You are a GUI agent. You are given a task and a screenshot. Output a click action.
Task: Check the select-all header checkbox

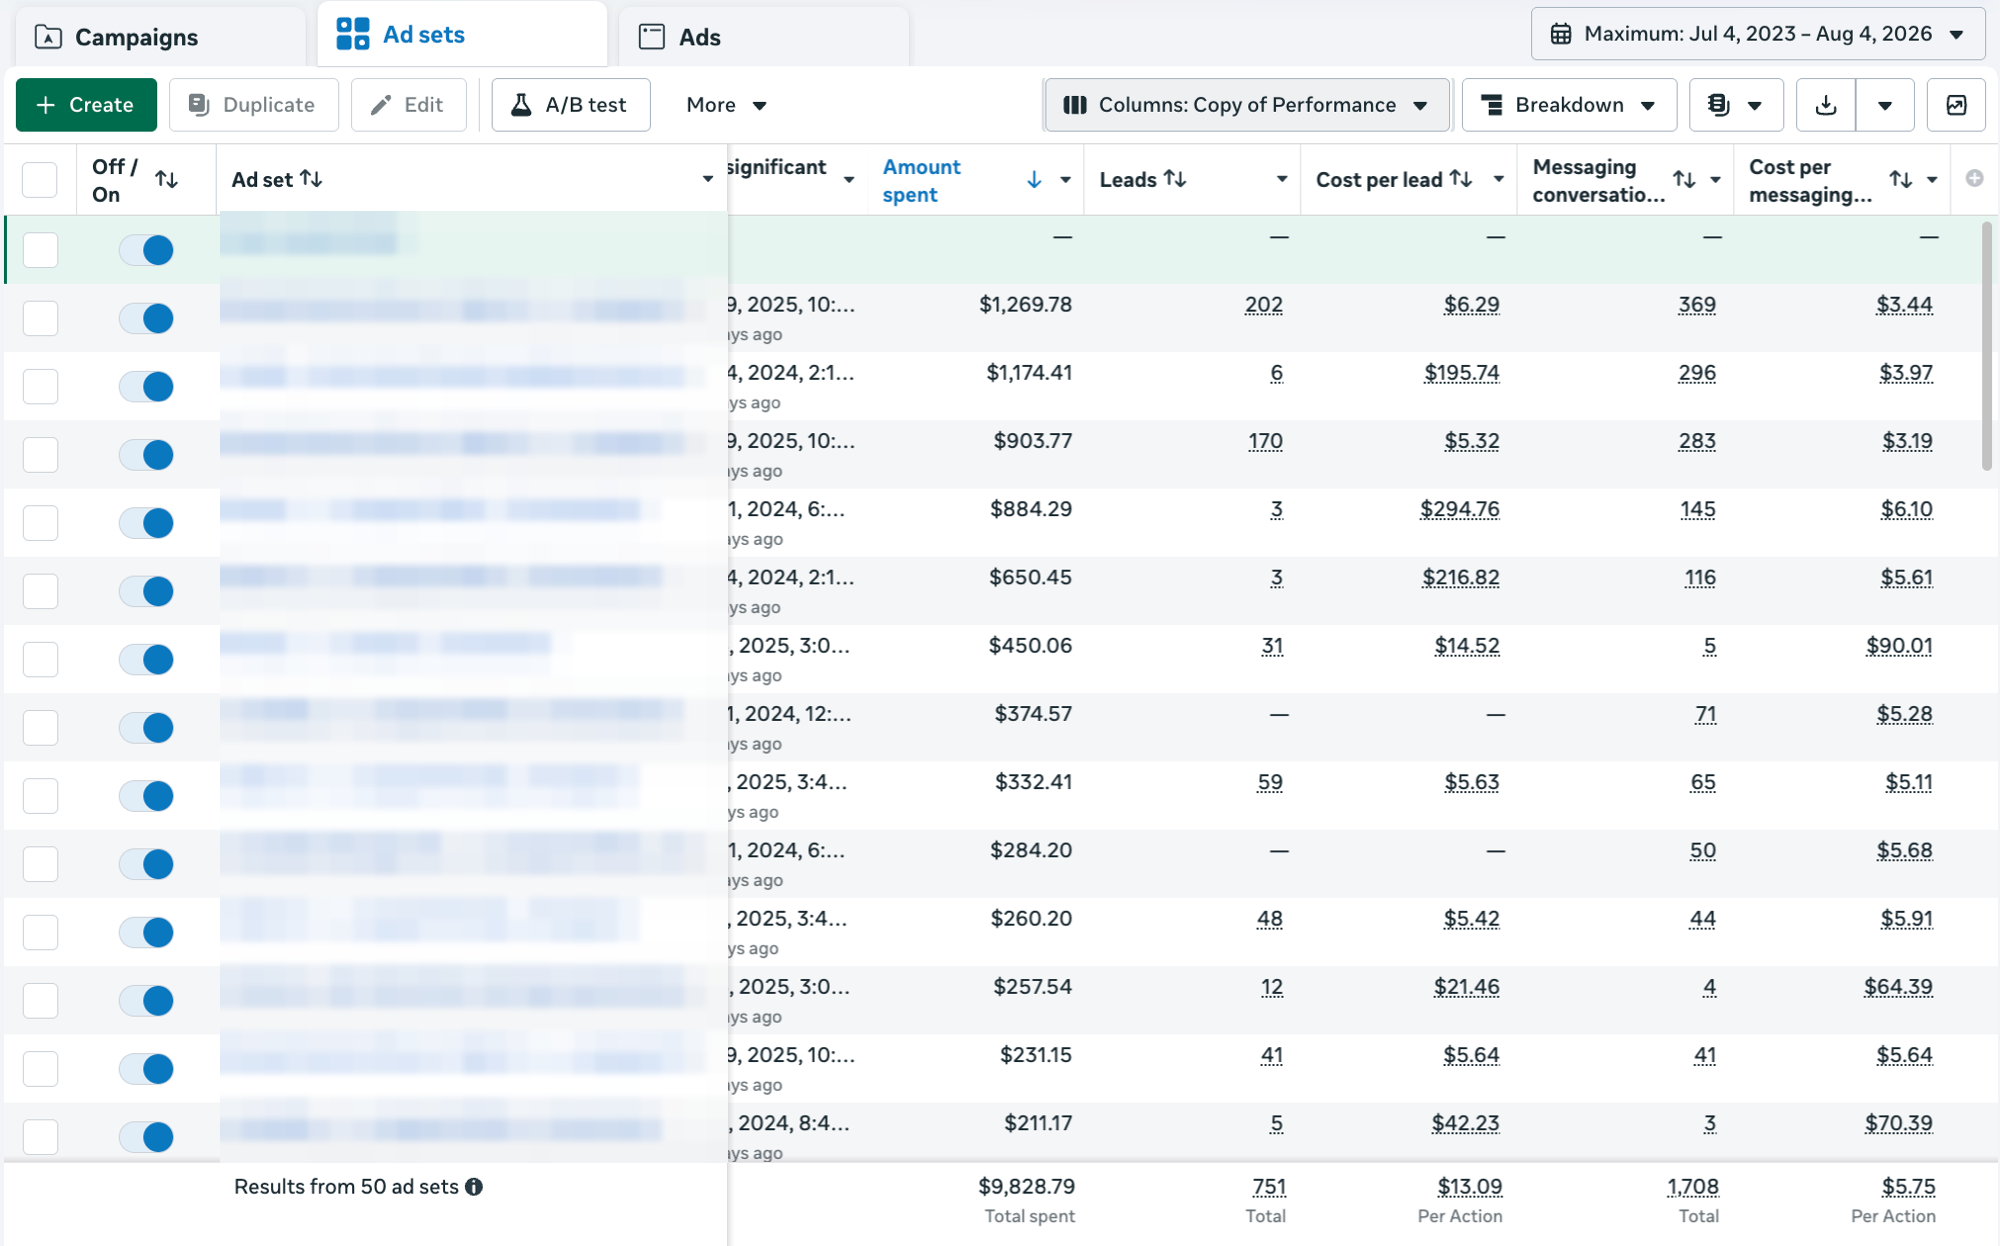(x=40, y=180)
